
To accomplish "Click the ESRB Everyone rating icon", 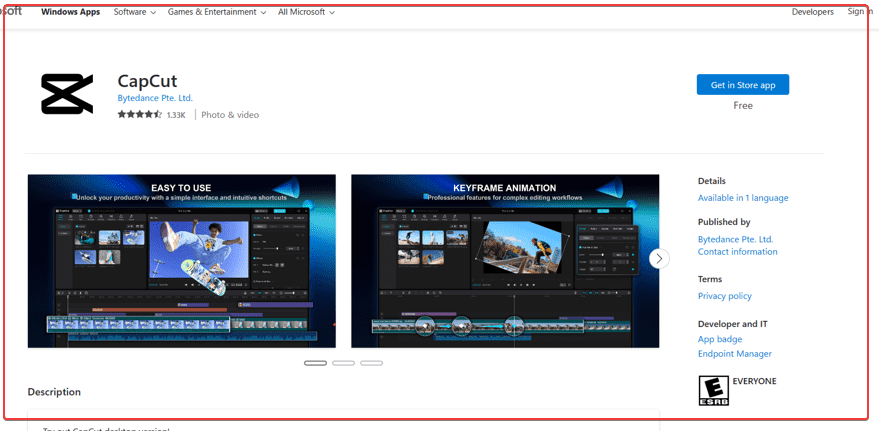I will click(713, 391).
